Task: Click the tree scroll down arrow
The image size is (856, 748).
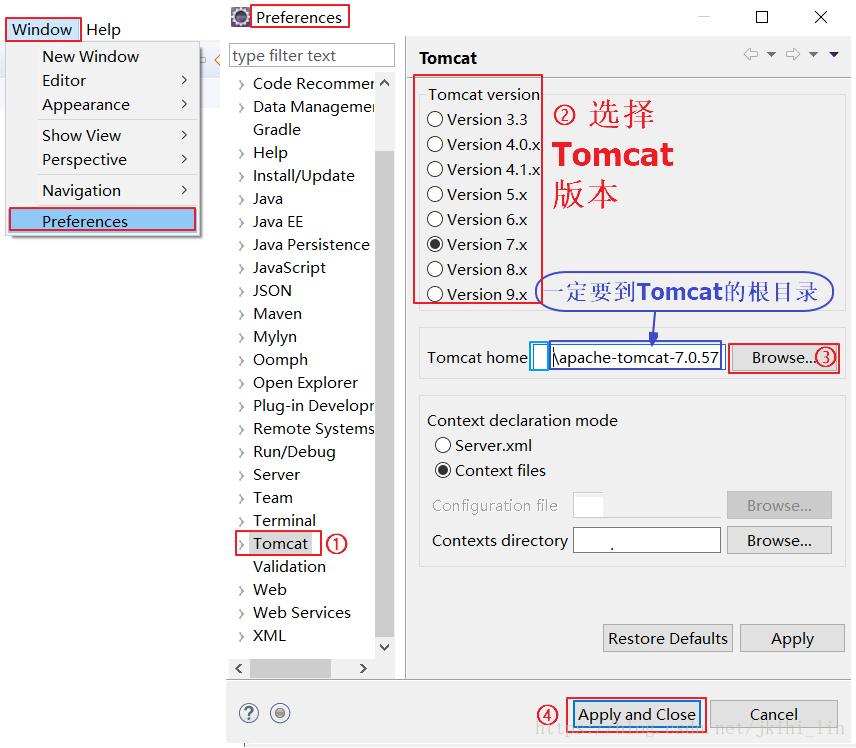Action: click(x=384, y=647)
